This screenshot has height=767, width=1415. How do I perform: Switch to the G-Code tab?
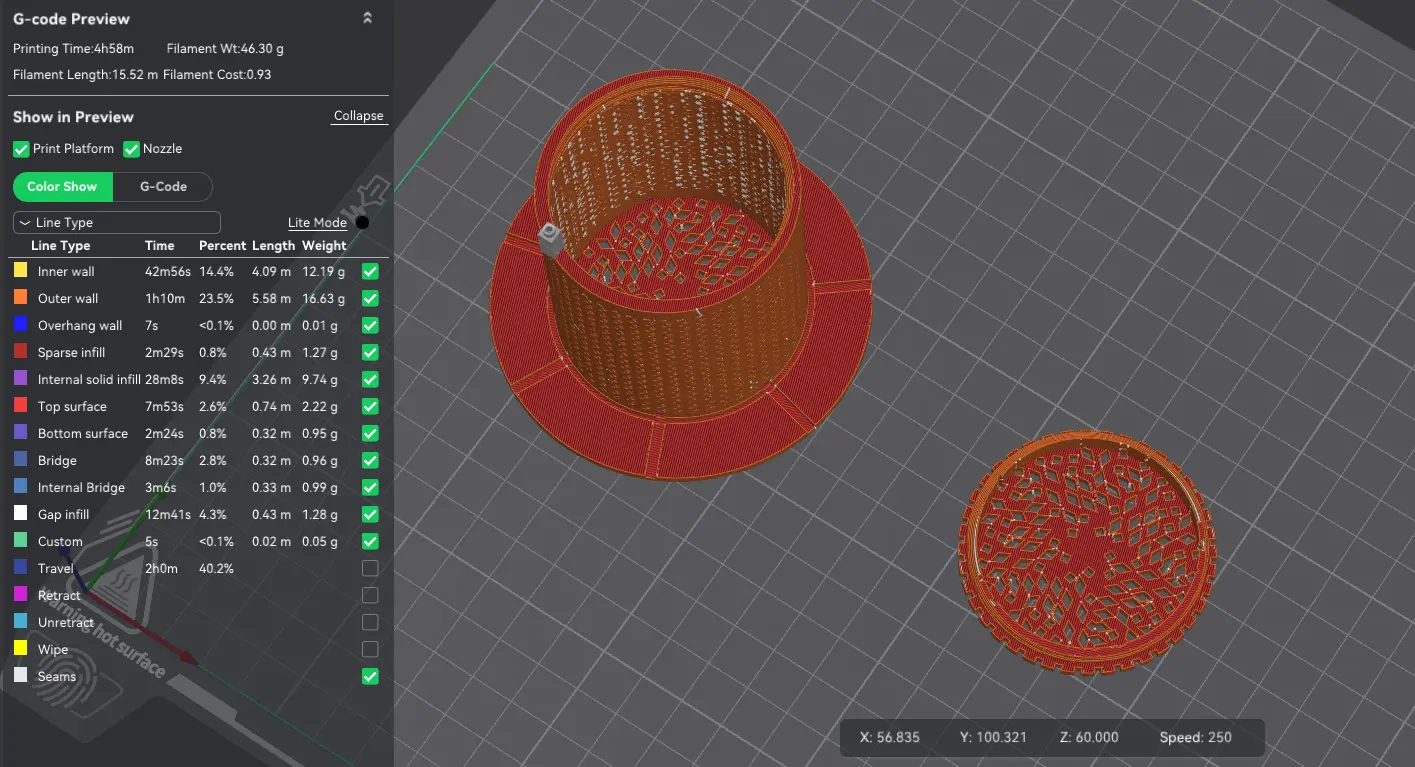[x=163, y=187]
